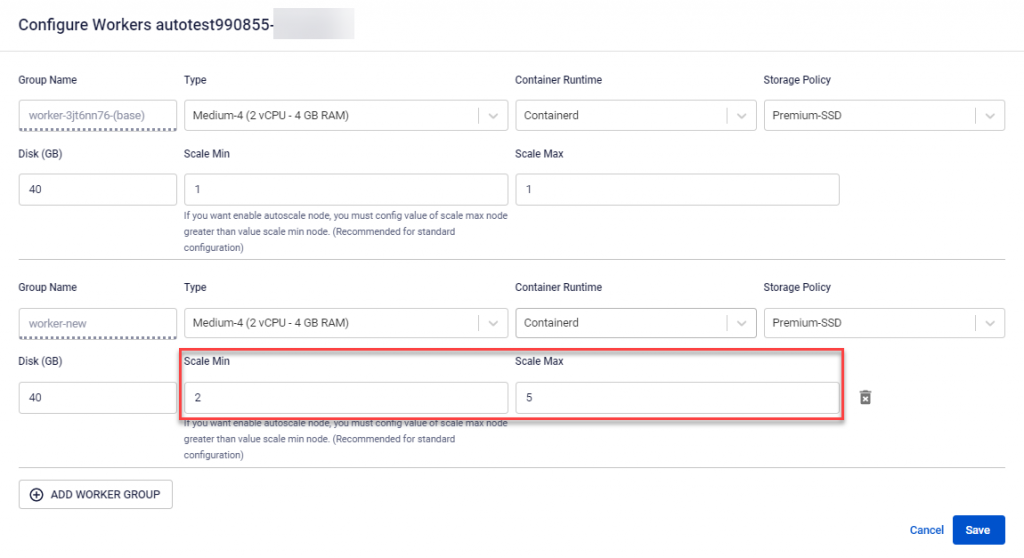The image size is (1024, 558).
Task: Click the Disk (GB) field for worker-new group
Action: [97, 397]
